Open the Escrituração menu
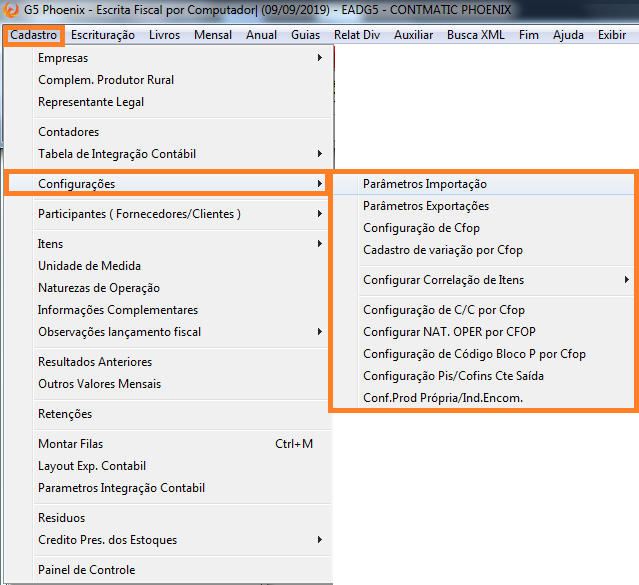The height and width of the screenshot is (585, 639). (x=103, y=35)
